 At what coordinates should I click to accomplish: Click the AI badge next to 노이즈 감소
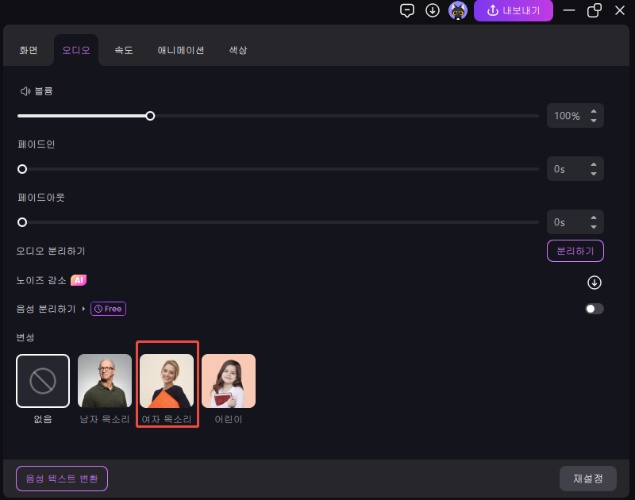point(79,280)
